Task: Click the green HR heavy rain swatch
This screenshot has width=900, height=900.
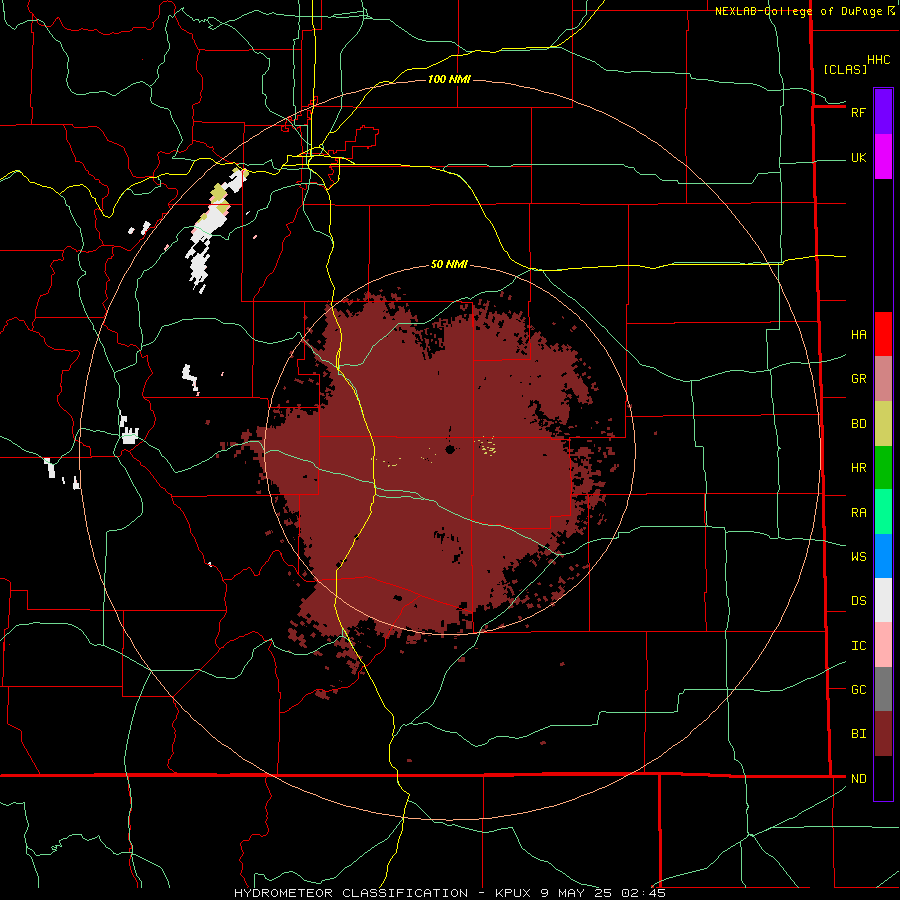Action: (x=883, y=468)
